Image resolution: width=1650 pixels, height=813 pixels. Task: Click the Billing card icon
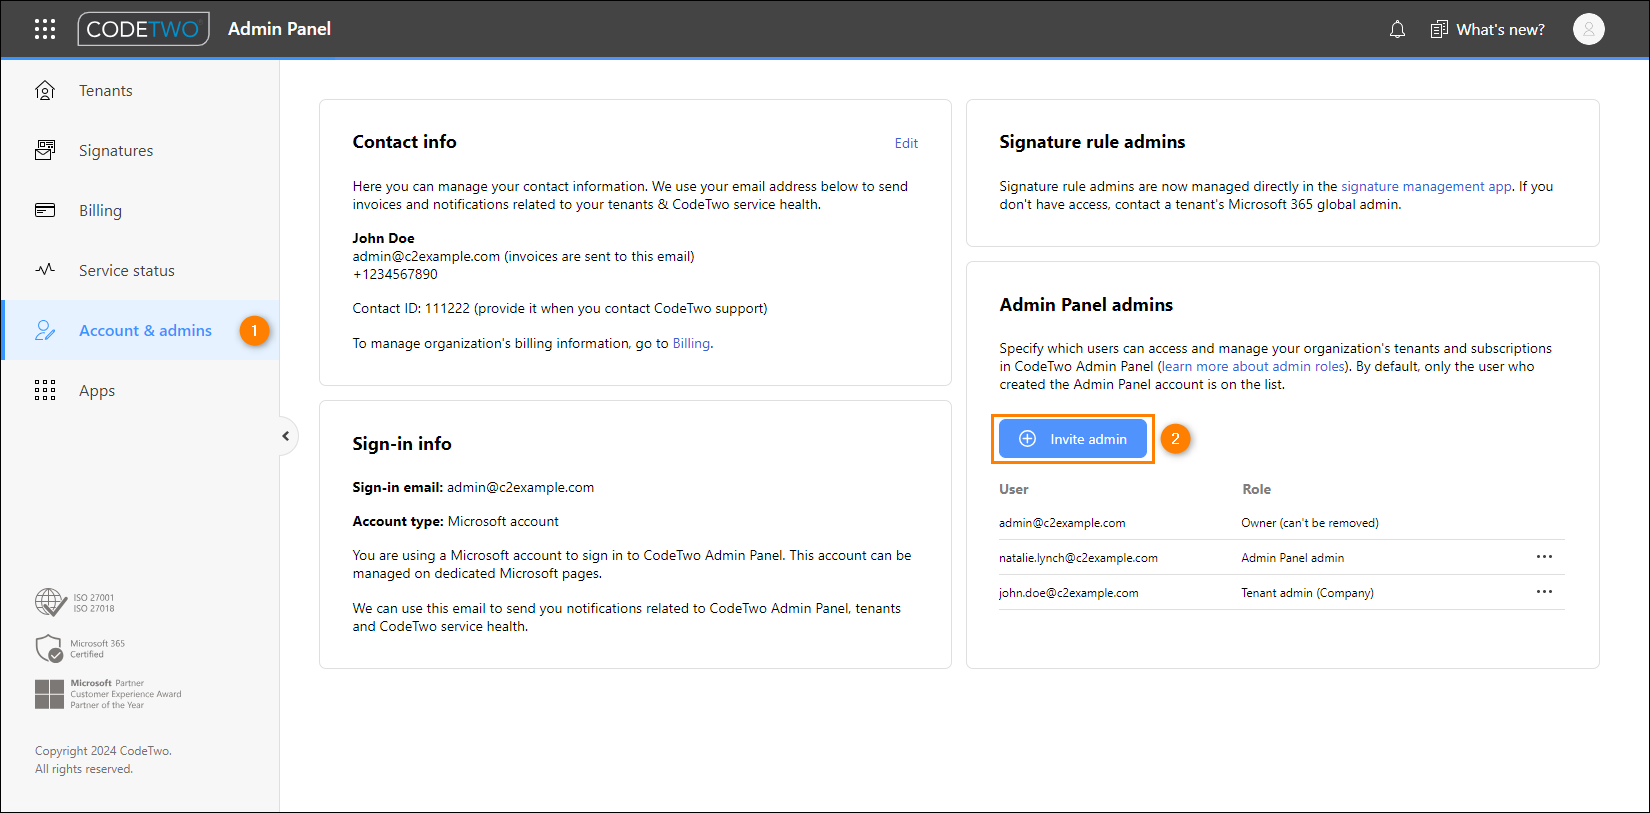[x=45, y=210]
